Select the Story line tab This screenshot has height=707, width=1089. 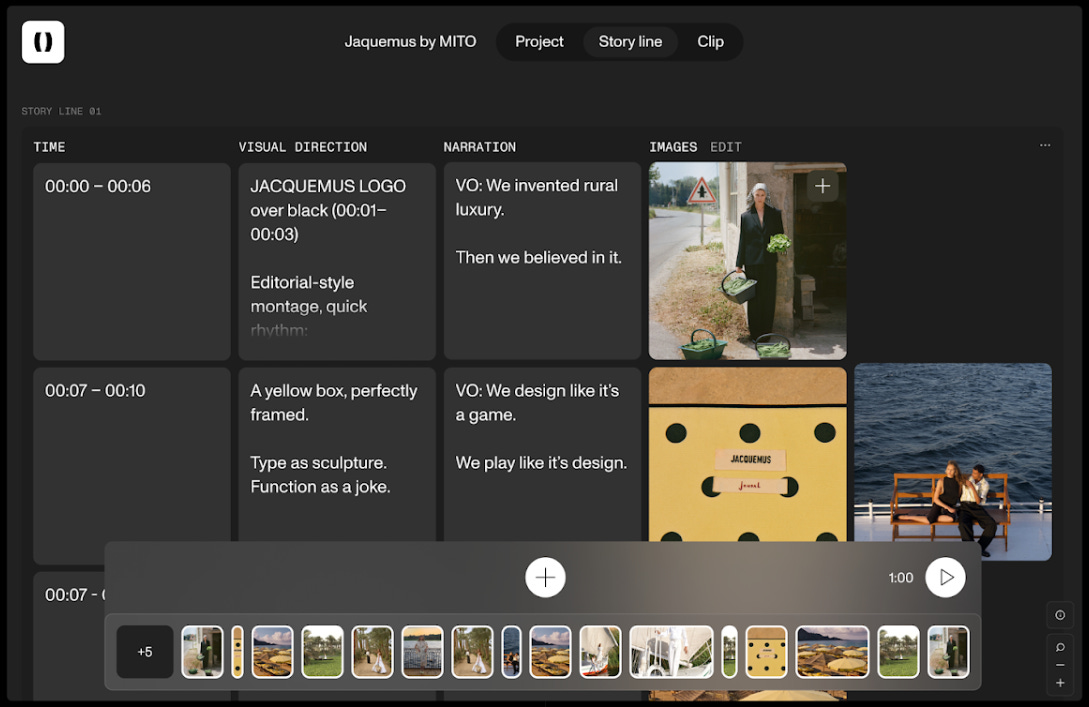click(x=630, y=42)
